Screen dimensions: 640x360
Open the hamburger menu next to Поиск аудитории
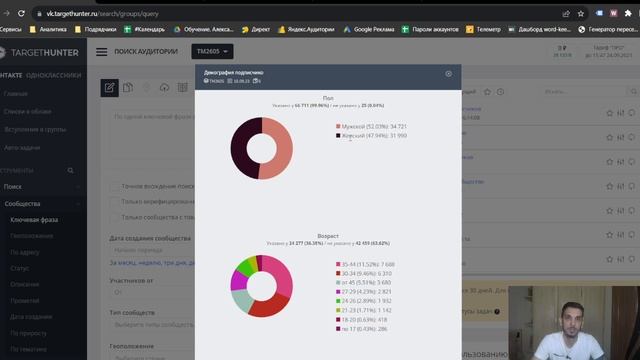coord(102,52)
